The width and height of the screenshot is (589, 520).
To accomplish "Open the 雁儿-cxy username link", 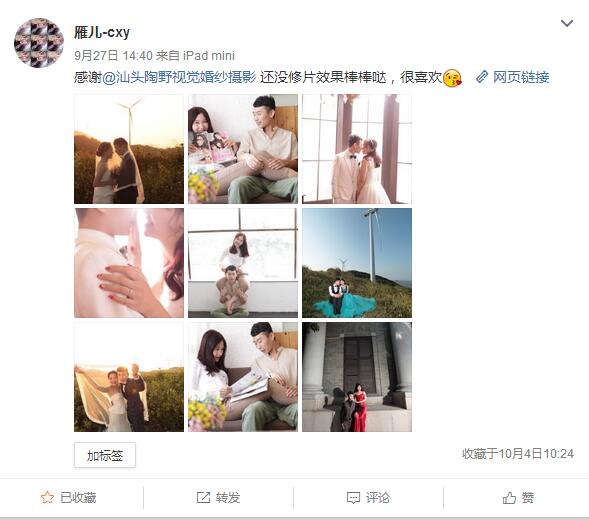I will [x=102, y=32].
